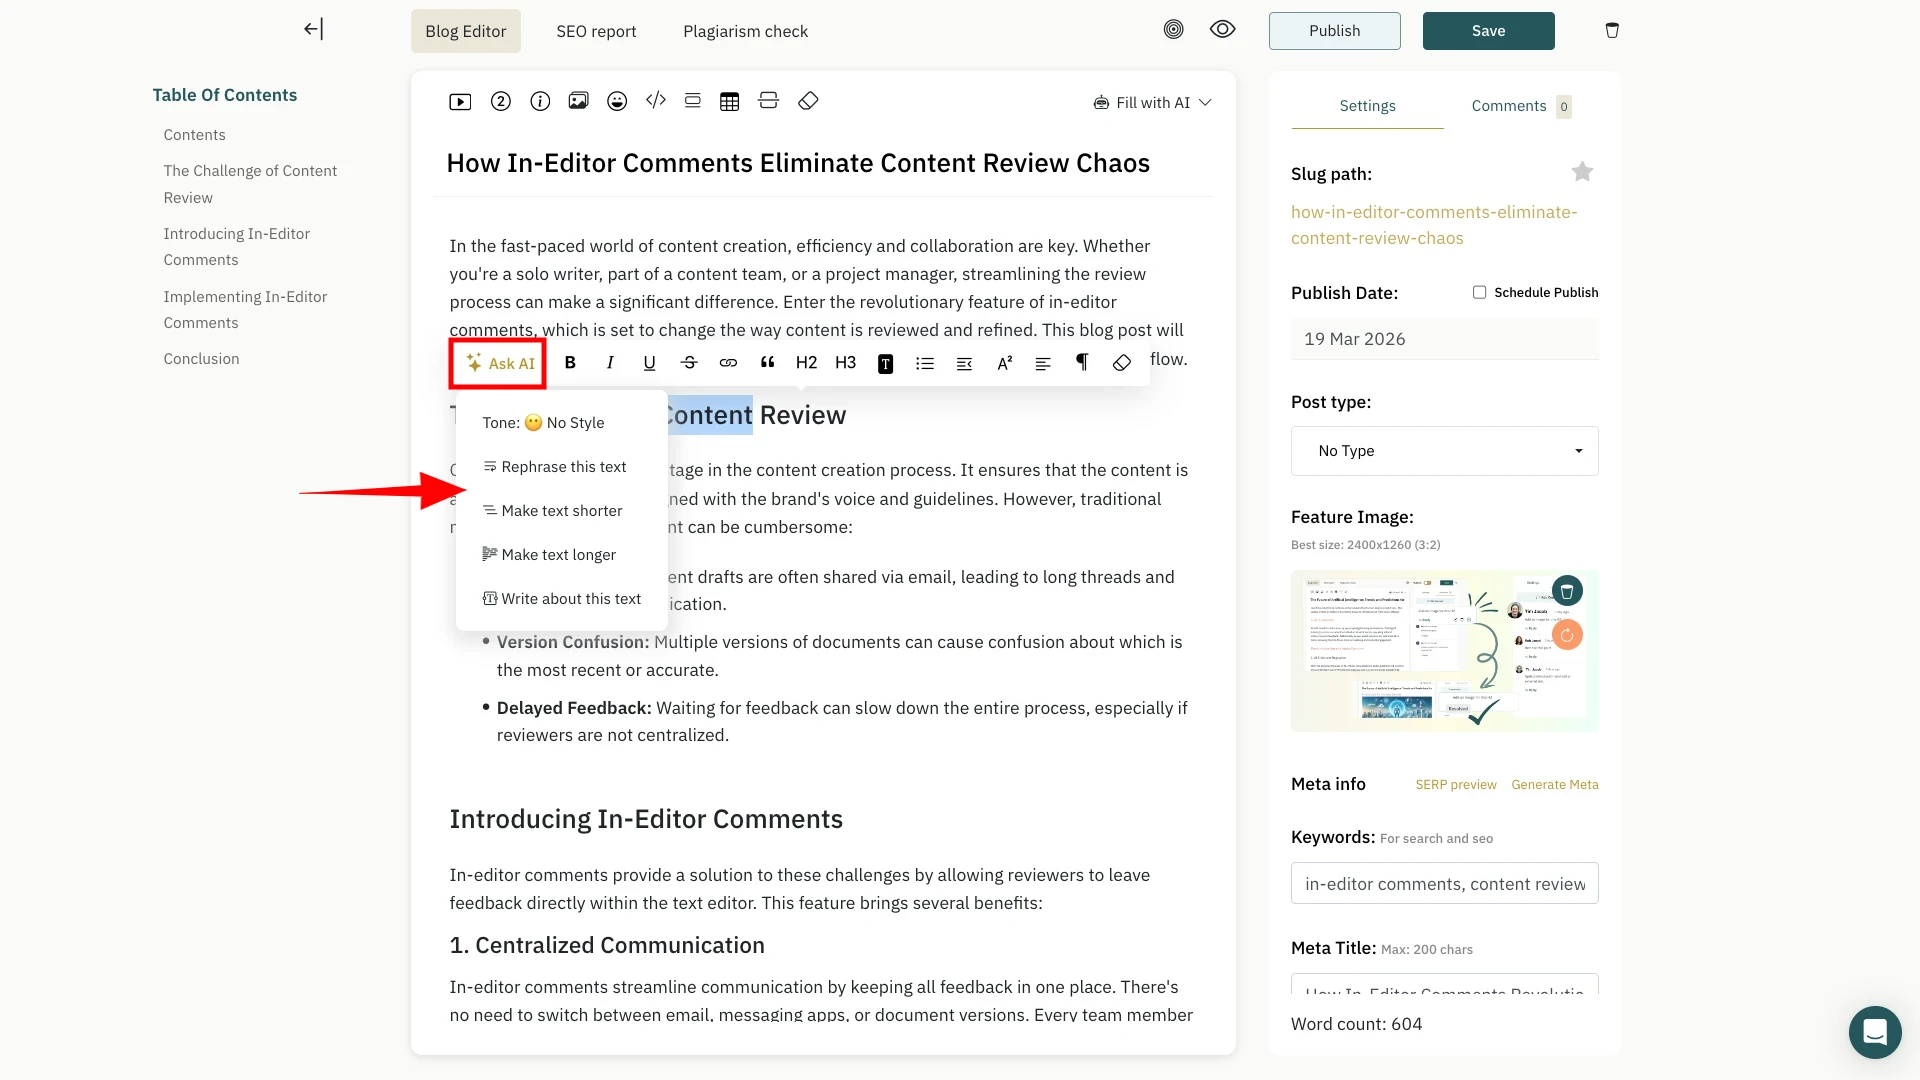Switch to the SEO report tab
This screenshot has width=1920, height=1080.
[x=596, y=31]
